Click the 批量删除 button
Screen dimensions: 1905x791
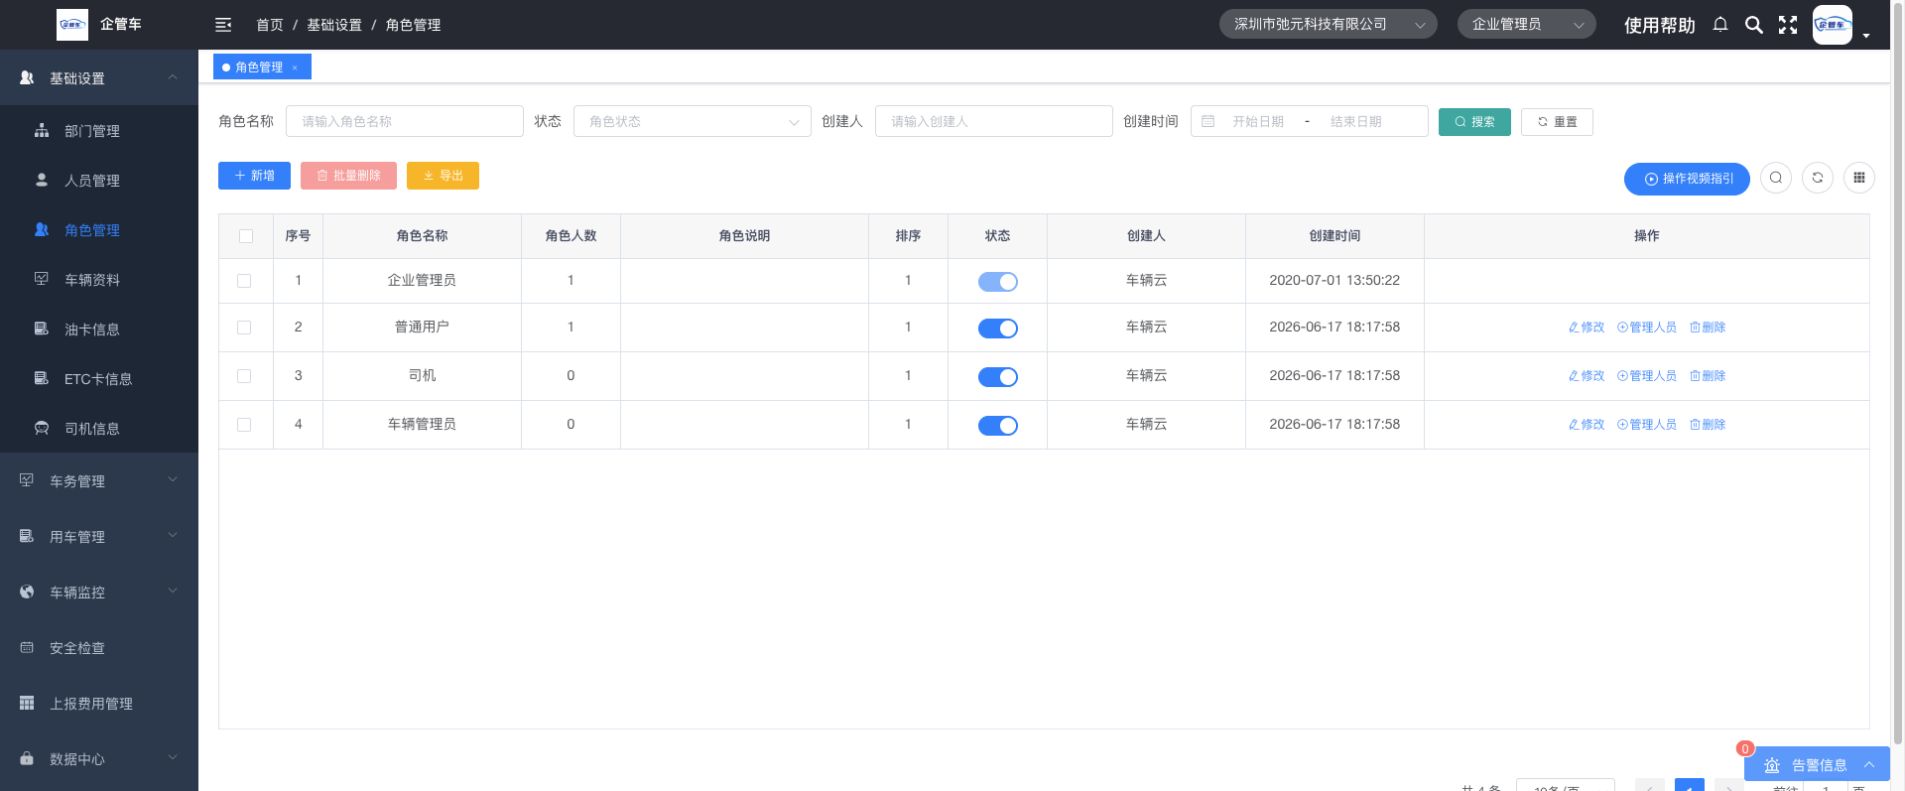(349, 176)
